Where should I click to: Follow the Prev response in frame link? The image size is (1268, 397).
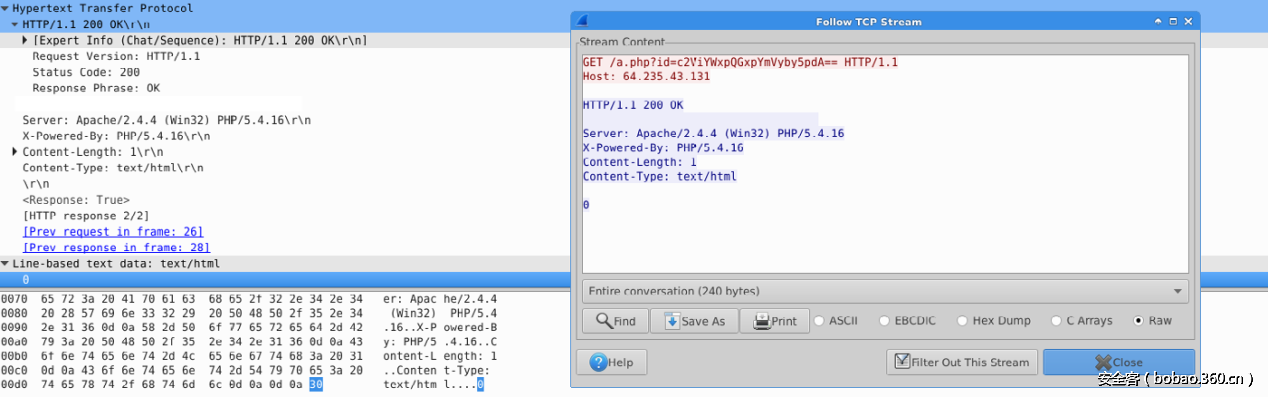click(x=116, y=247)
